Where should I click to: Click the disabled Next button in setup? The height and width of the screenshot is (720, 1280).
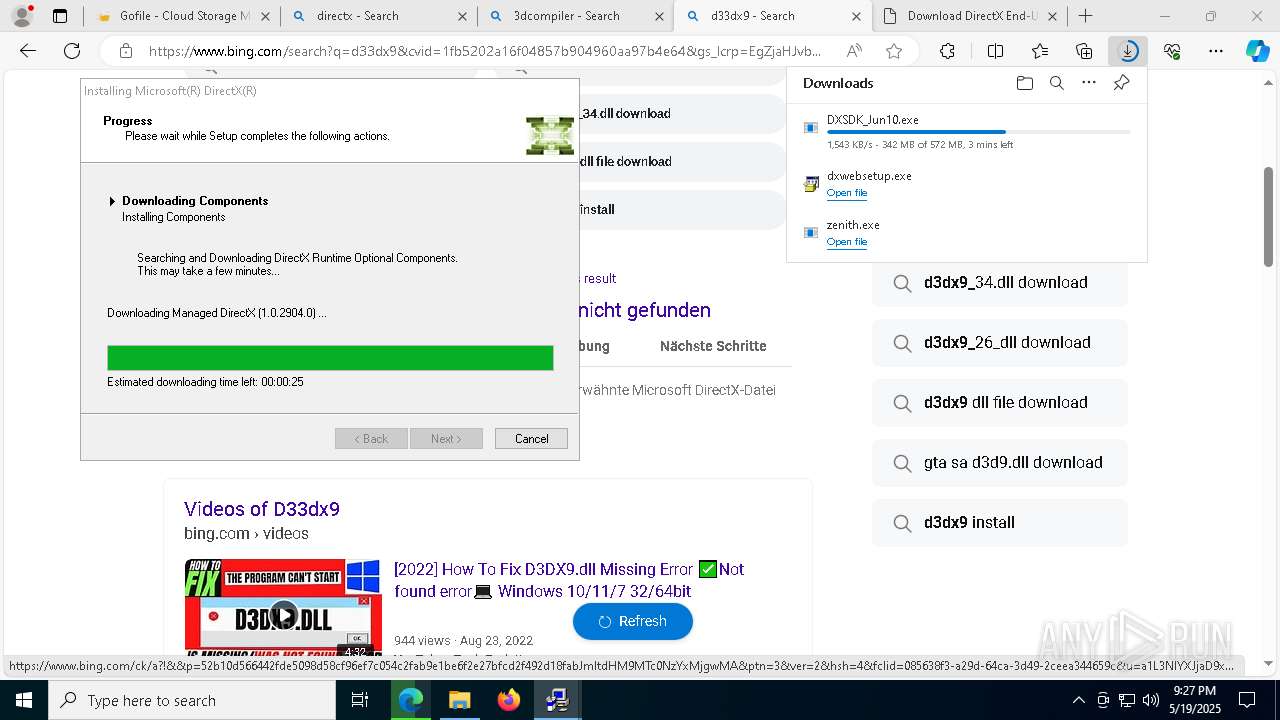click(x=446, y=439)
